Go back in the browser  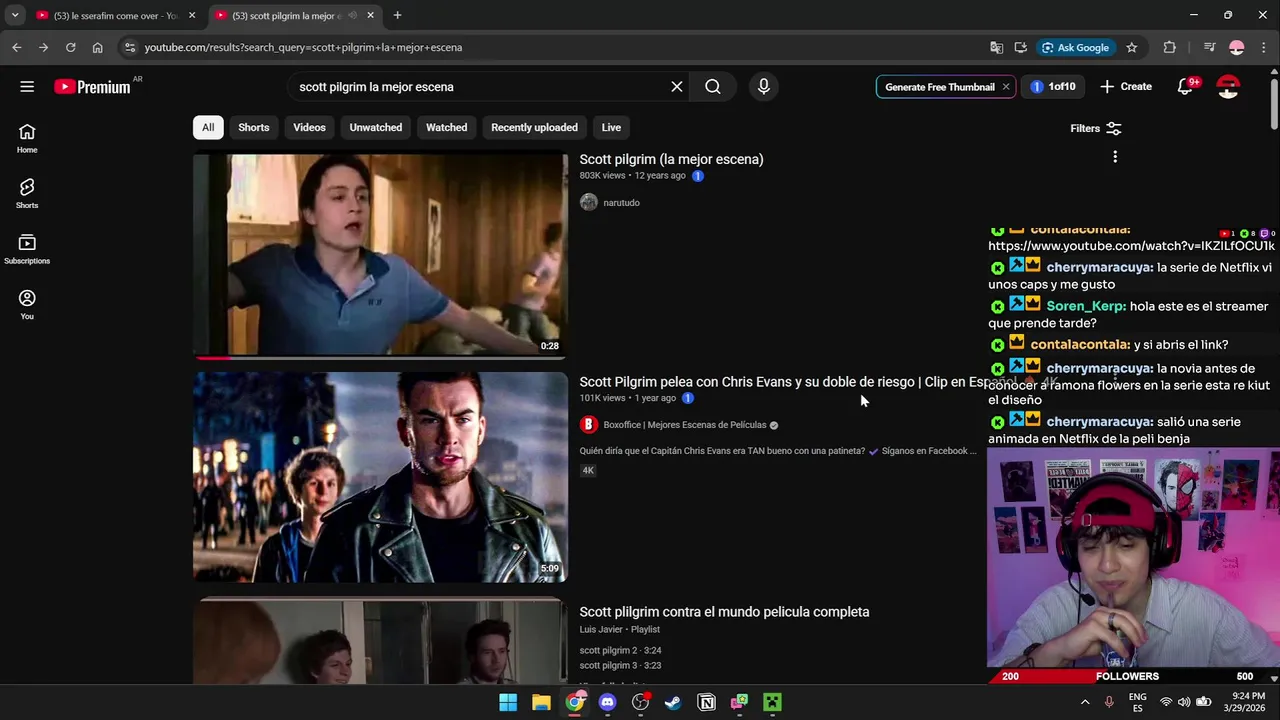[x=17, y=47]
